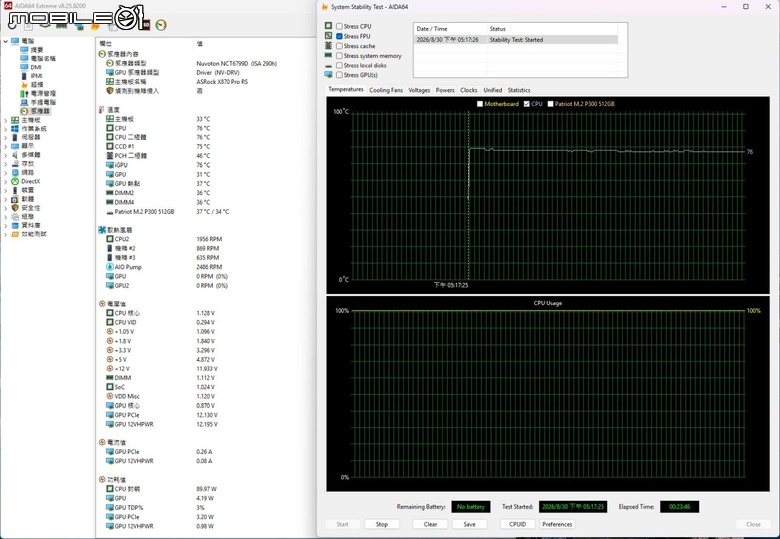Show Patriot M.2 P300 512GB temperature line
The width and height of the screenshot is (780, 539).
(x=551, y=104)
